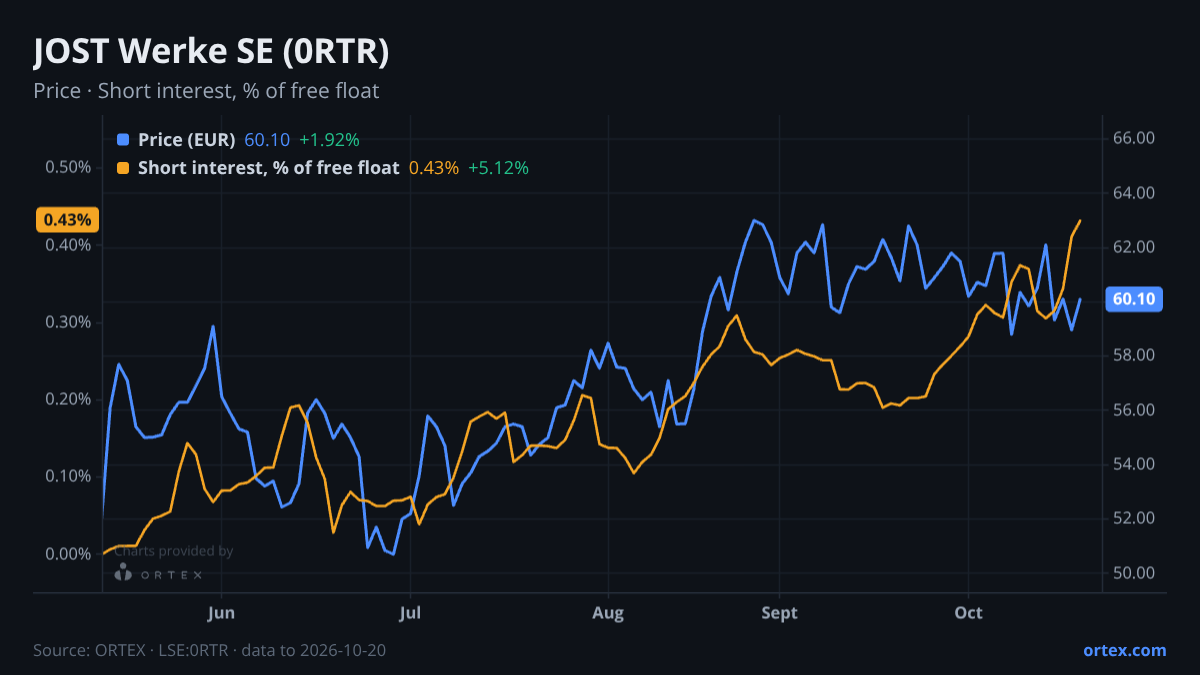
Task: Click the 0.43% value in the legend
Action: click(x=434, y=168)
